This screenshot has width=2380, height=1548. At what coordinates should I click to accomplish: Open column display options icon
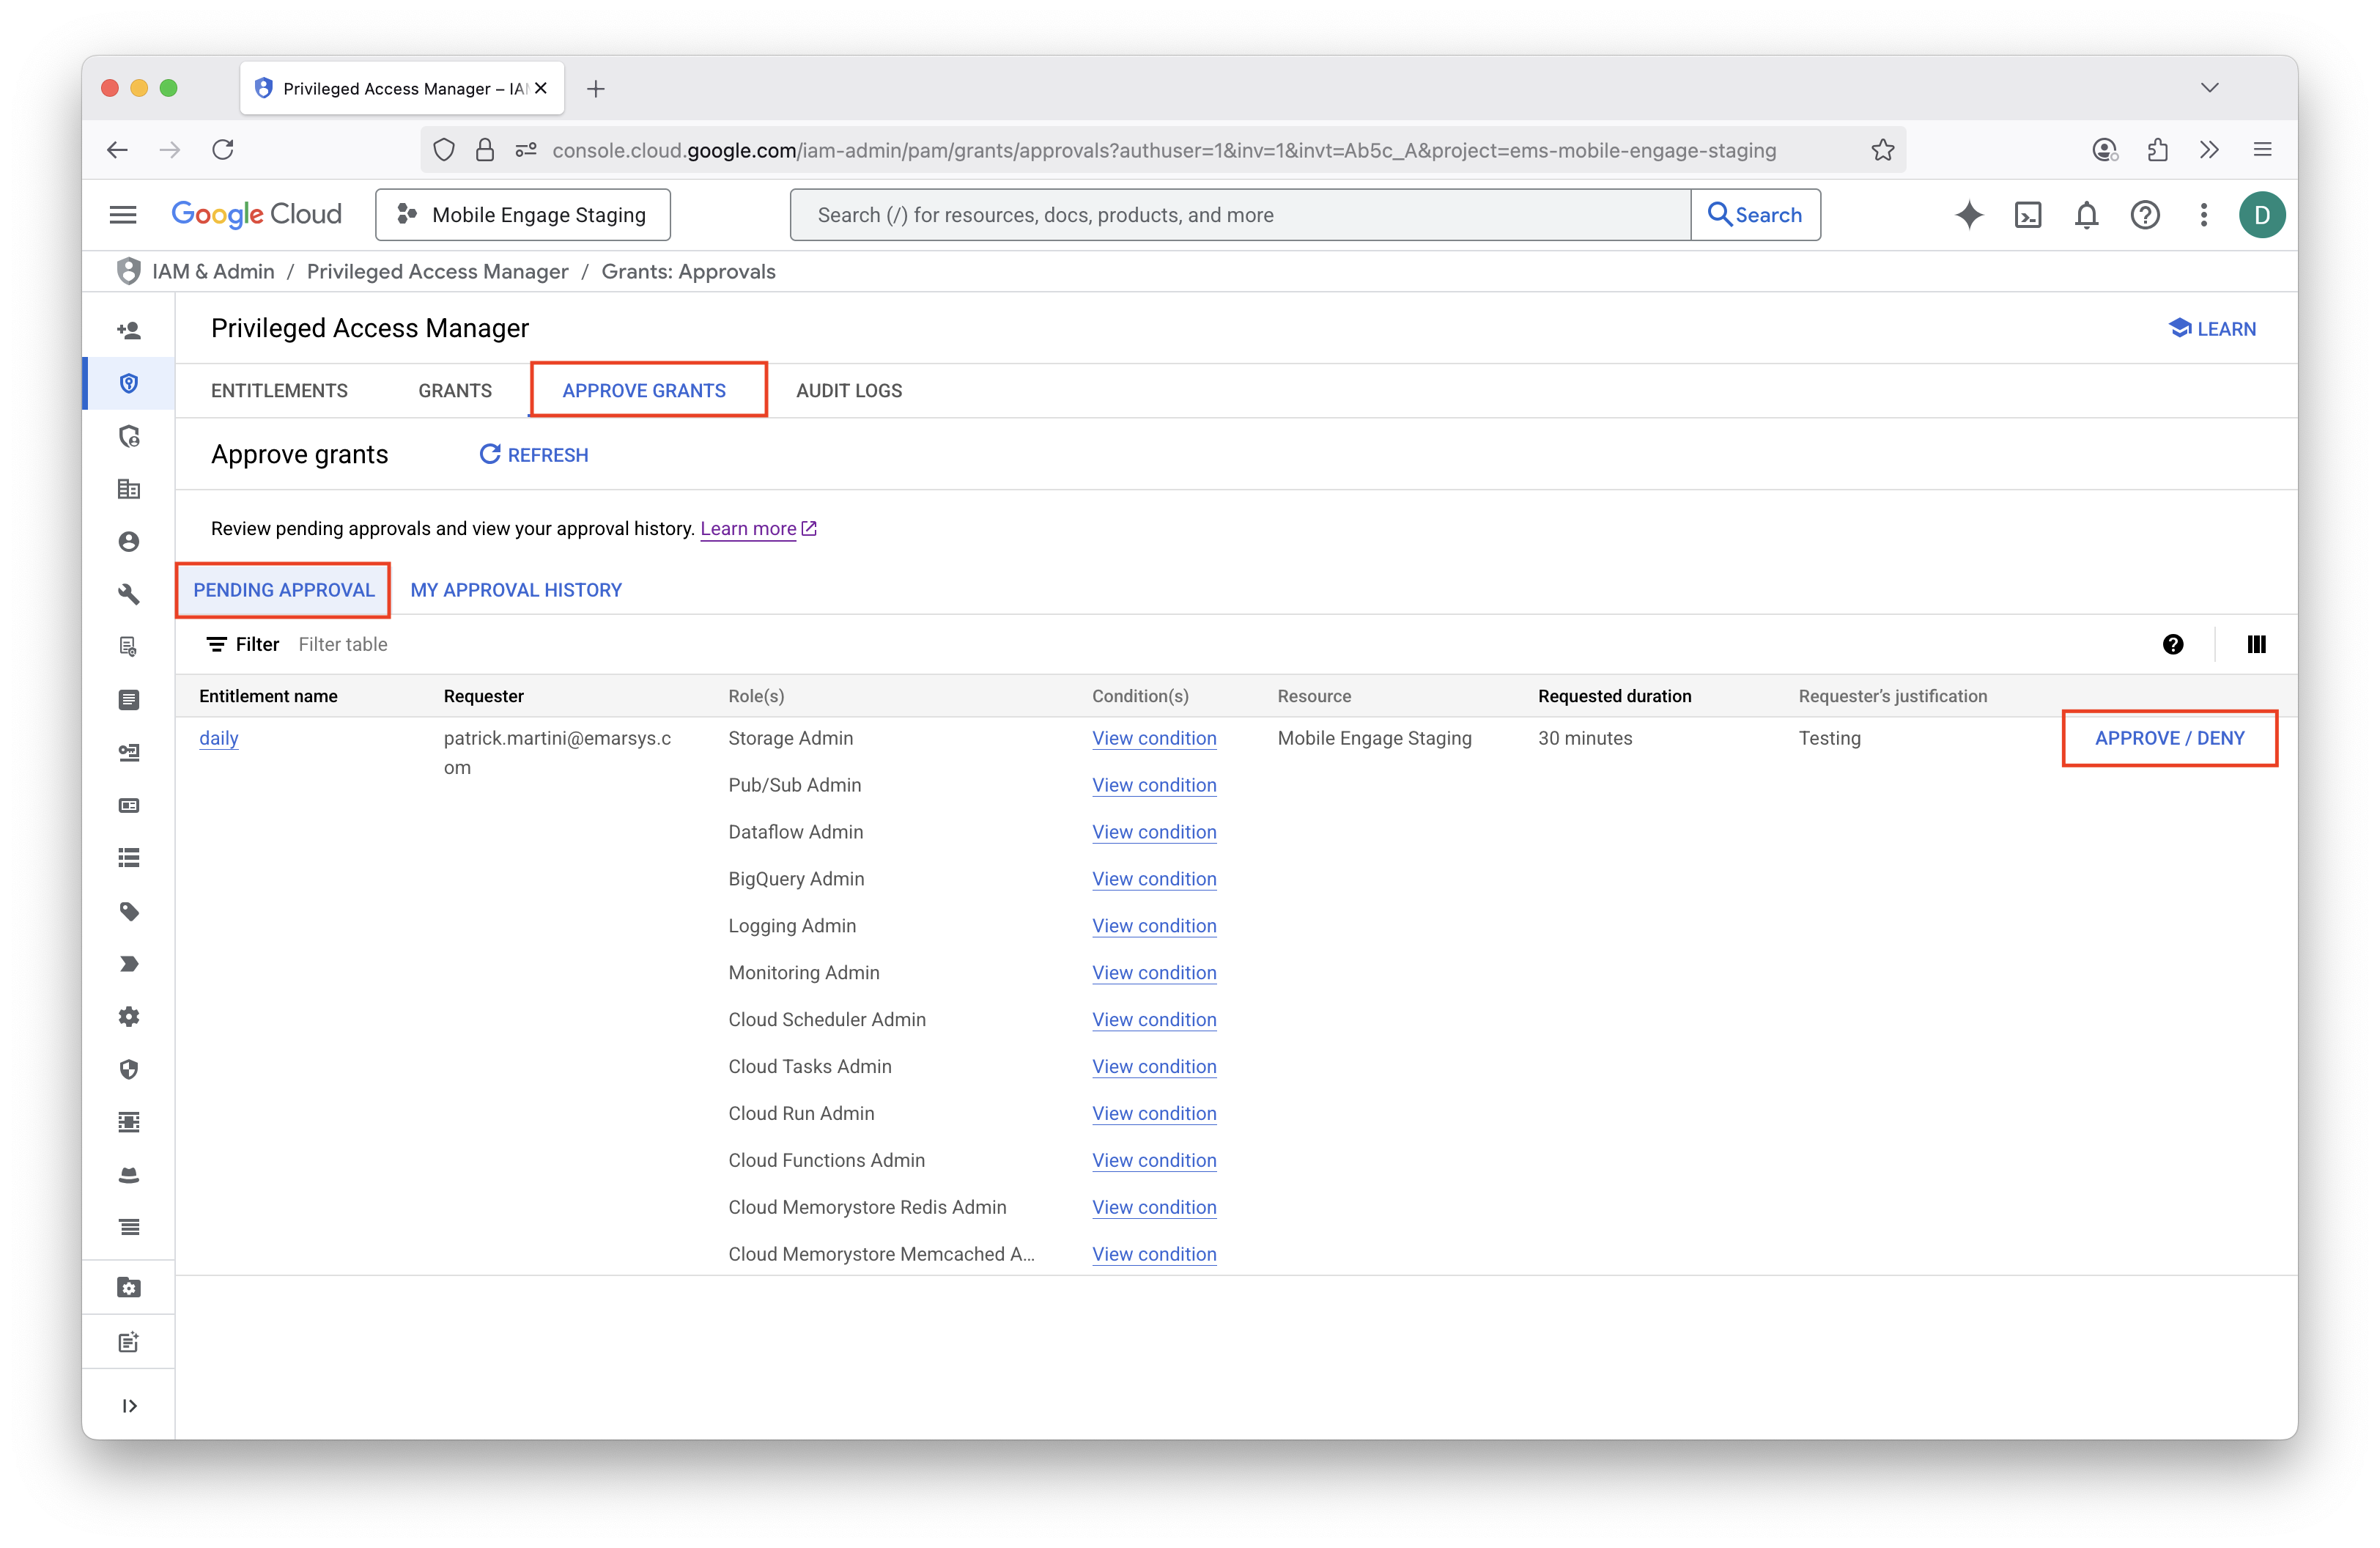[x=2256, y=645]
